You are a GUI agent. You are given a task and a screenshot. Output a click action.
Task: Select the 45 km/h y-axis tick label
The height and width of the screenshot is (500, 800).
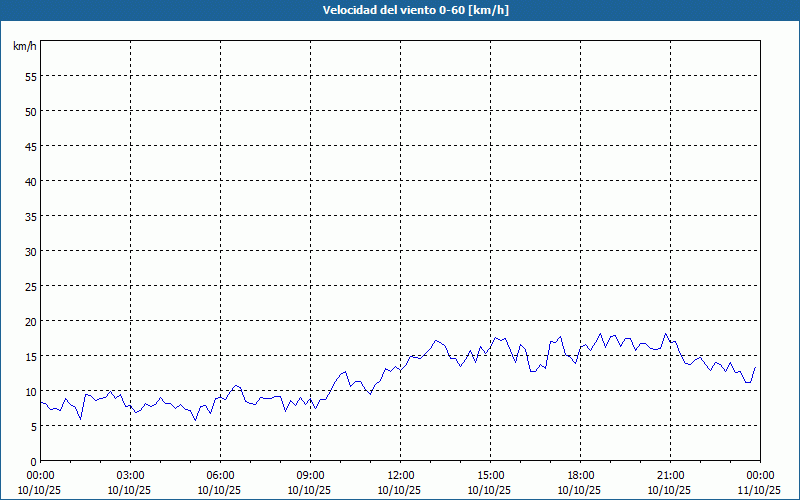pos(30,146)
